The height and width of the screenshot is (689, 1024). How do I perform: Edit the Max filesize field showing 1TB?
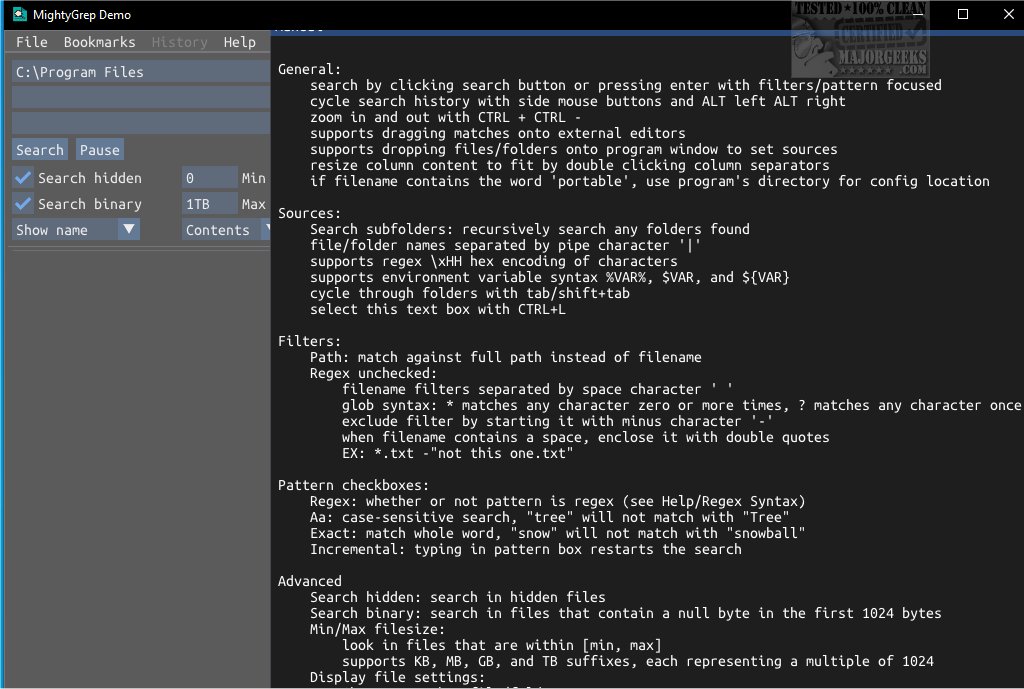pyautogui.click(x=210, y=203)
